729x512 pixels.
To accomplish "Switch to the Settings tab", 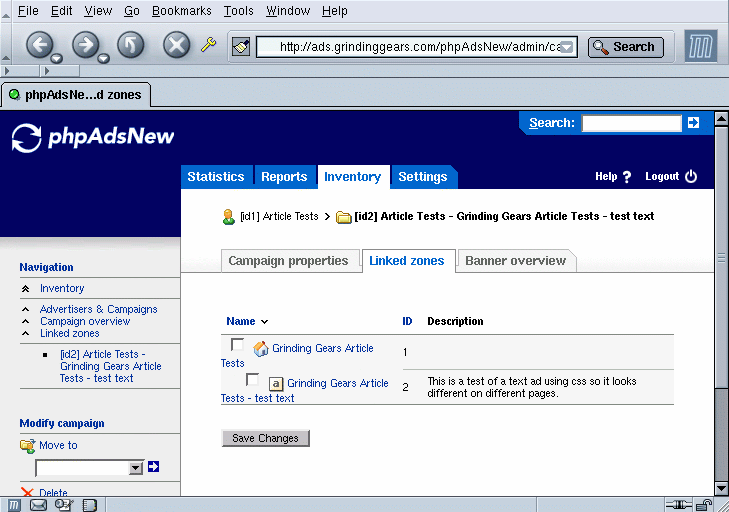I will point(423,177).
